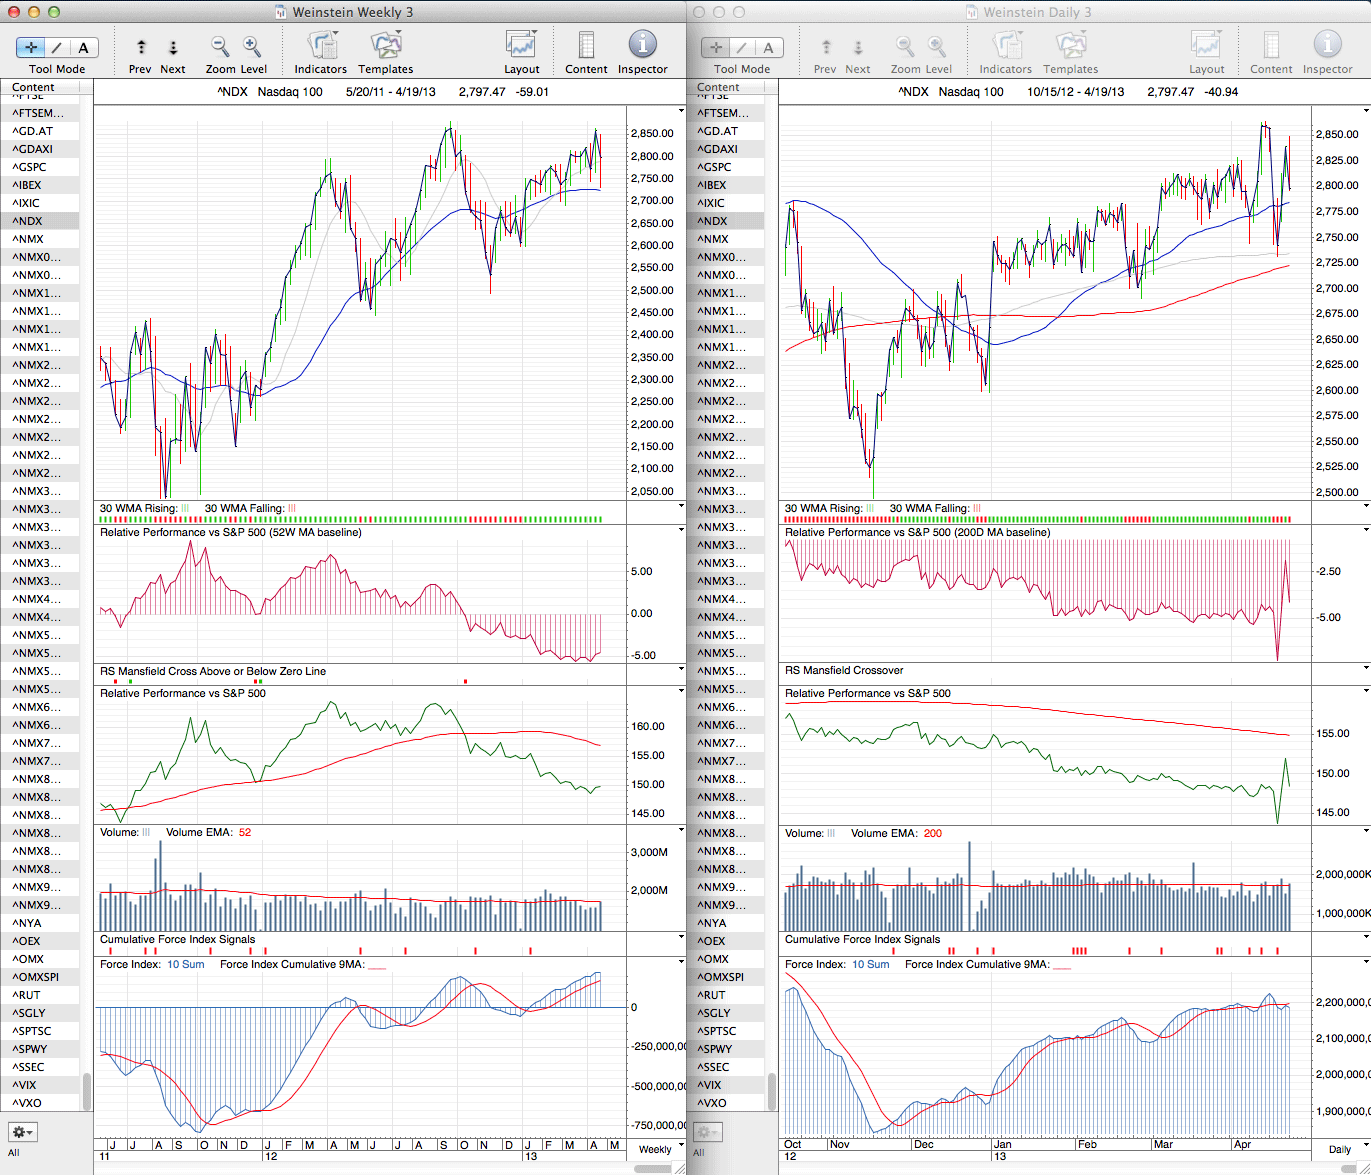1371x1175 pixels.
Task: Open Templates in Weekly window toolbar
Action: (x=386, y=46)
